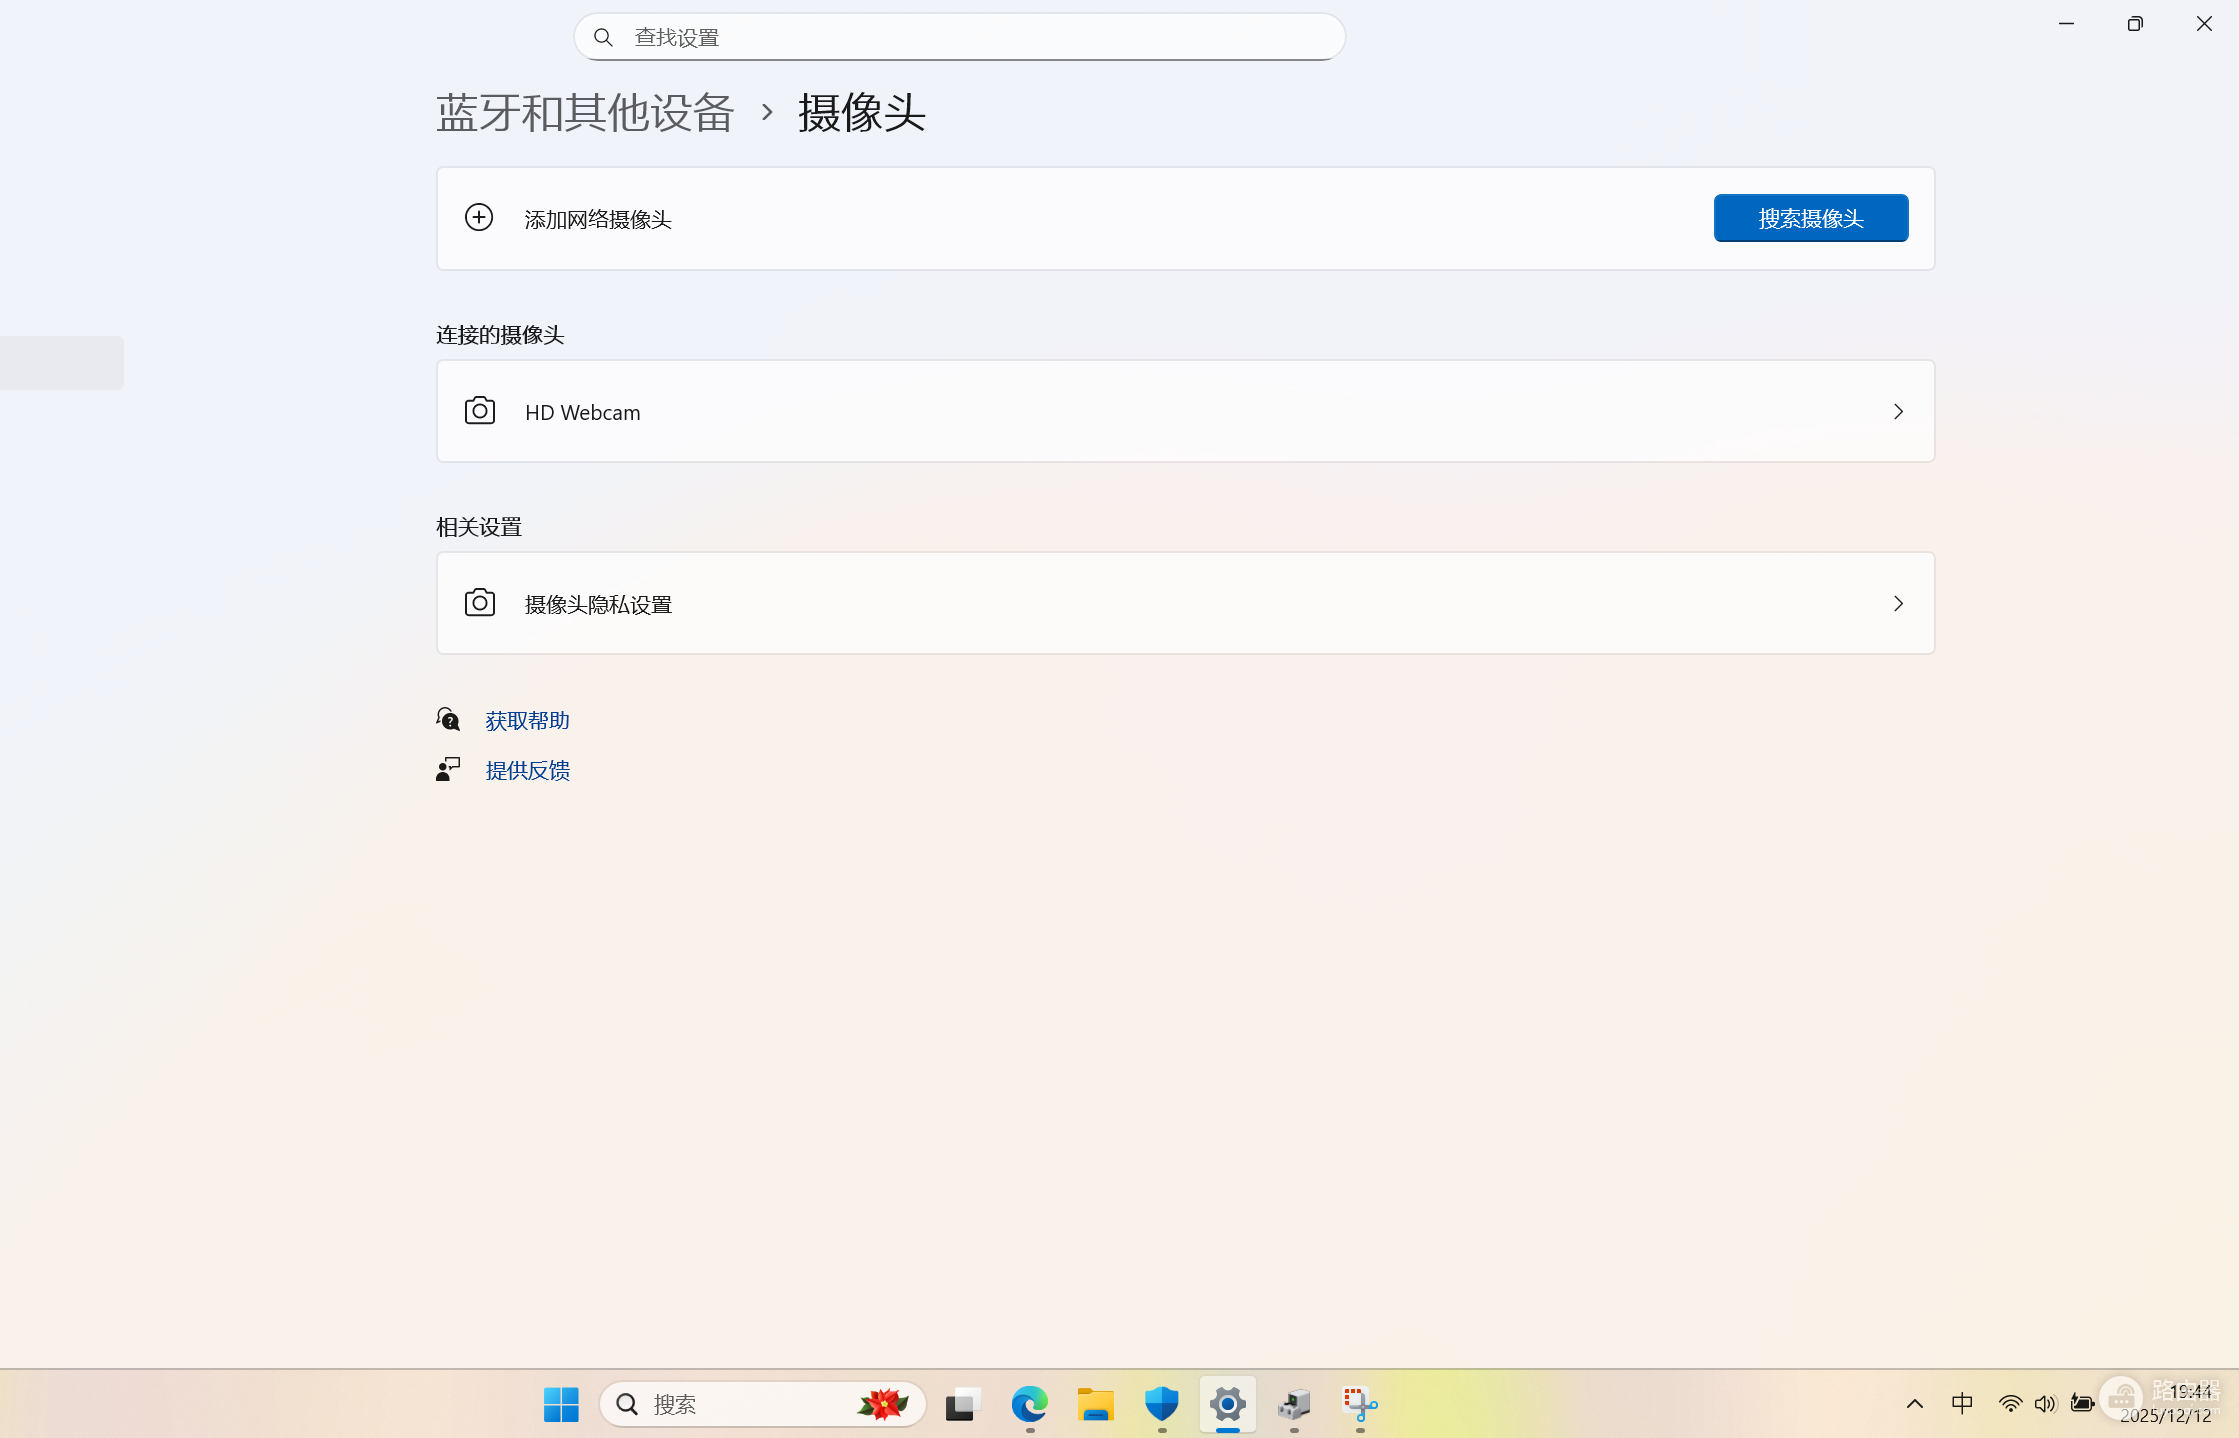Focus the 查找设置 search field

959,37
